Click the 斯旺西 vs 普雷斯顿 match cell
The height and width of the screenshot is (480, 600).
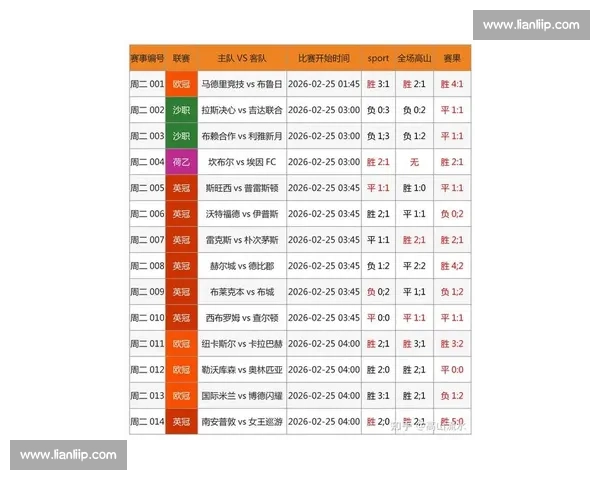[242, 188]
